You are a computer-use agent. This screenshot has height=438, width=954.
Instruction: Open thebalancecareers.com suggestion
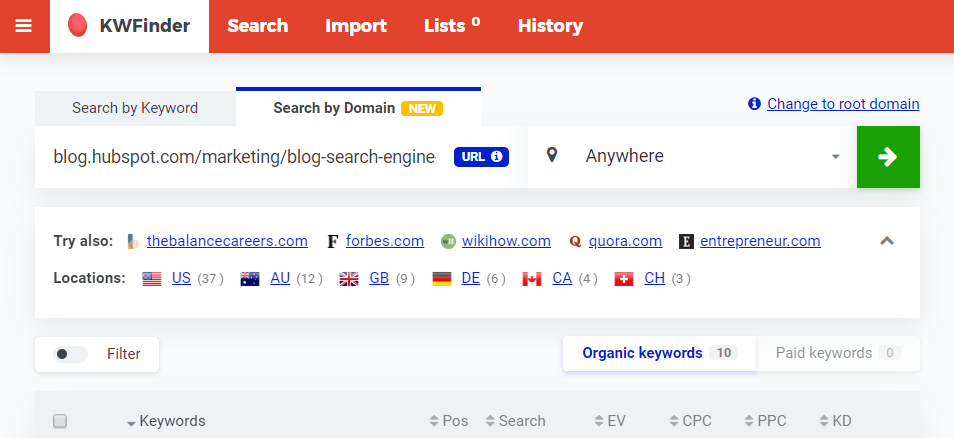(228, 241)
